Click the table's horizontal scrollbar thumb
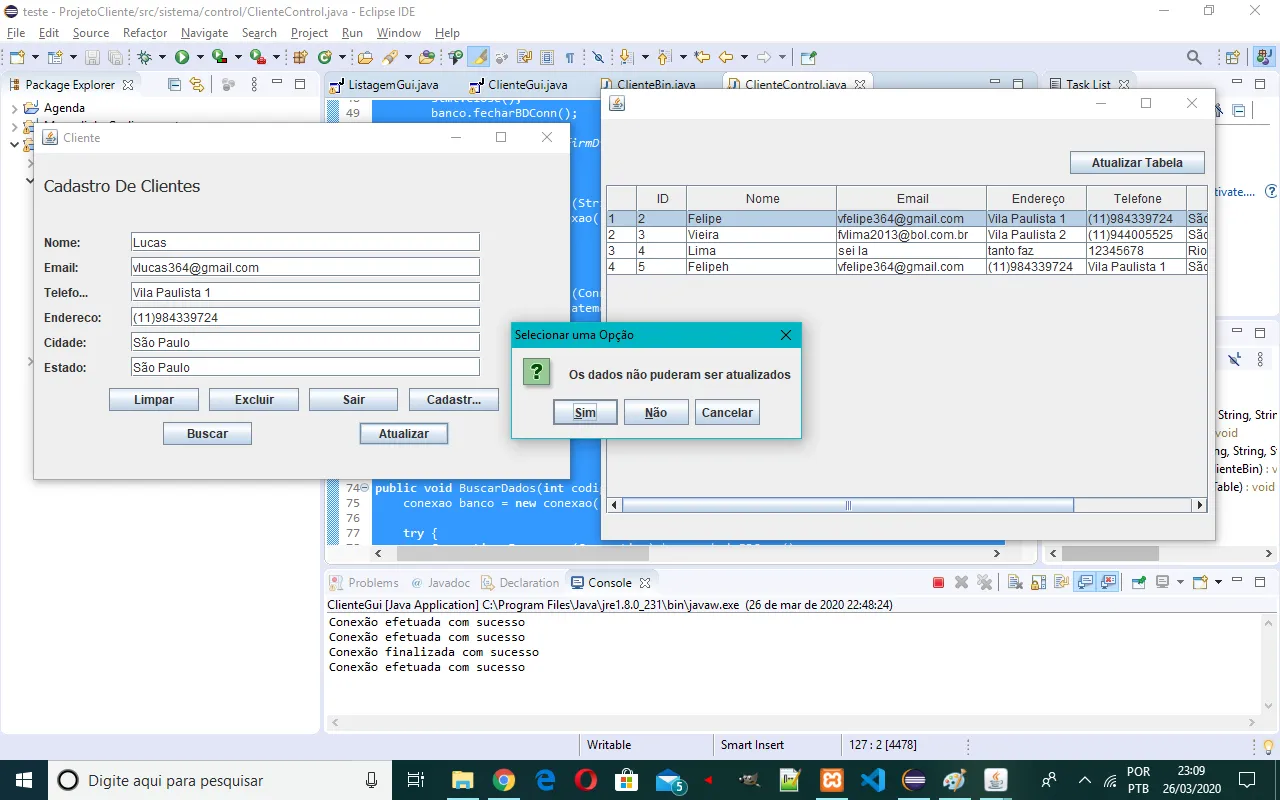 (848, 506)
